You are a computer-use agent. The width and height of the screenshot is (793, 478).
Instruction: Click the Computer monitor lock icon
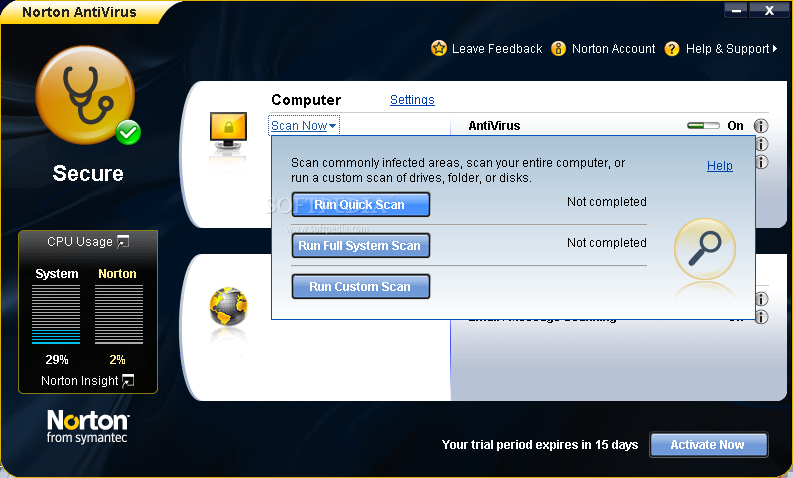pyautogui.click(x=228, y=131)
